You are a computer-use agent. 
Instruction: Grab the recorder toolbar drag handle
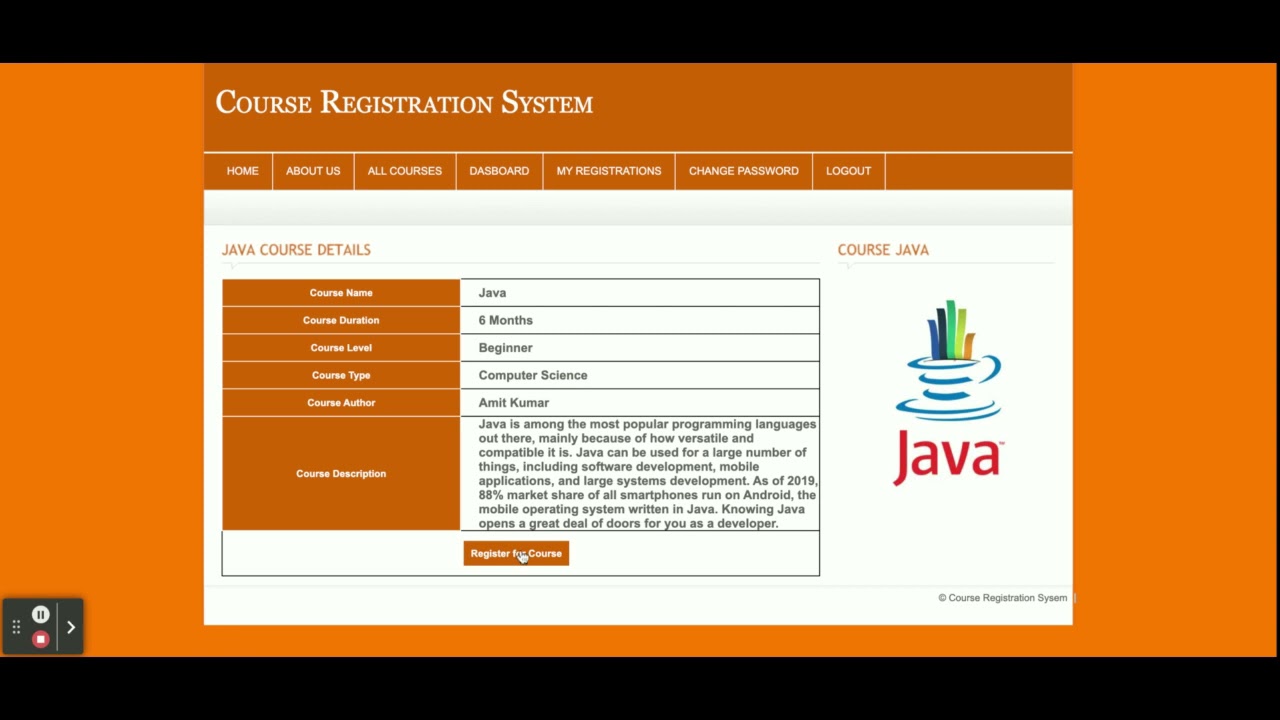[16, 627]
